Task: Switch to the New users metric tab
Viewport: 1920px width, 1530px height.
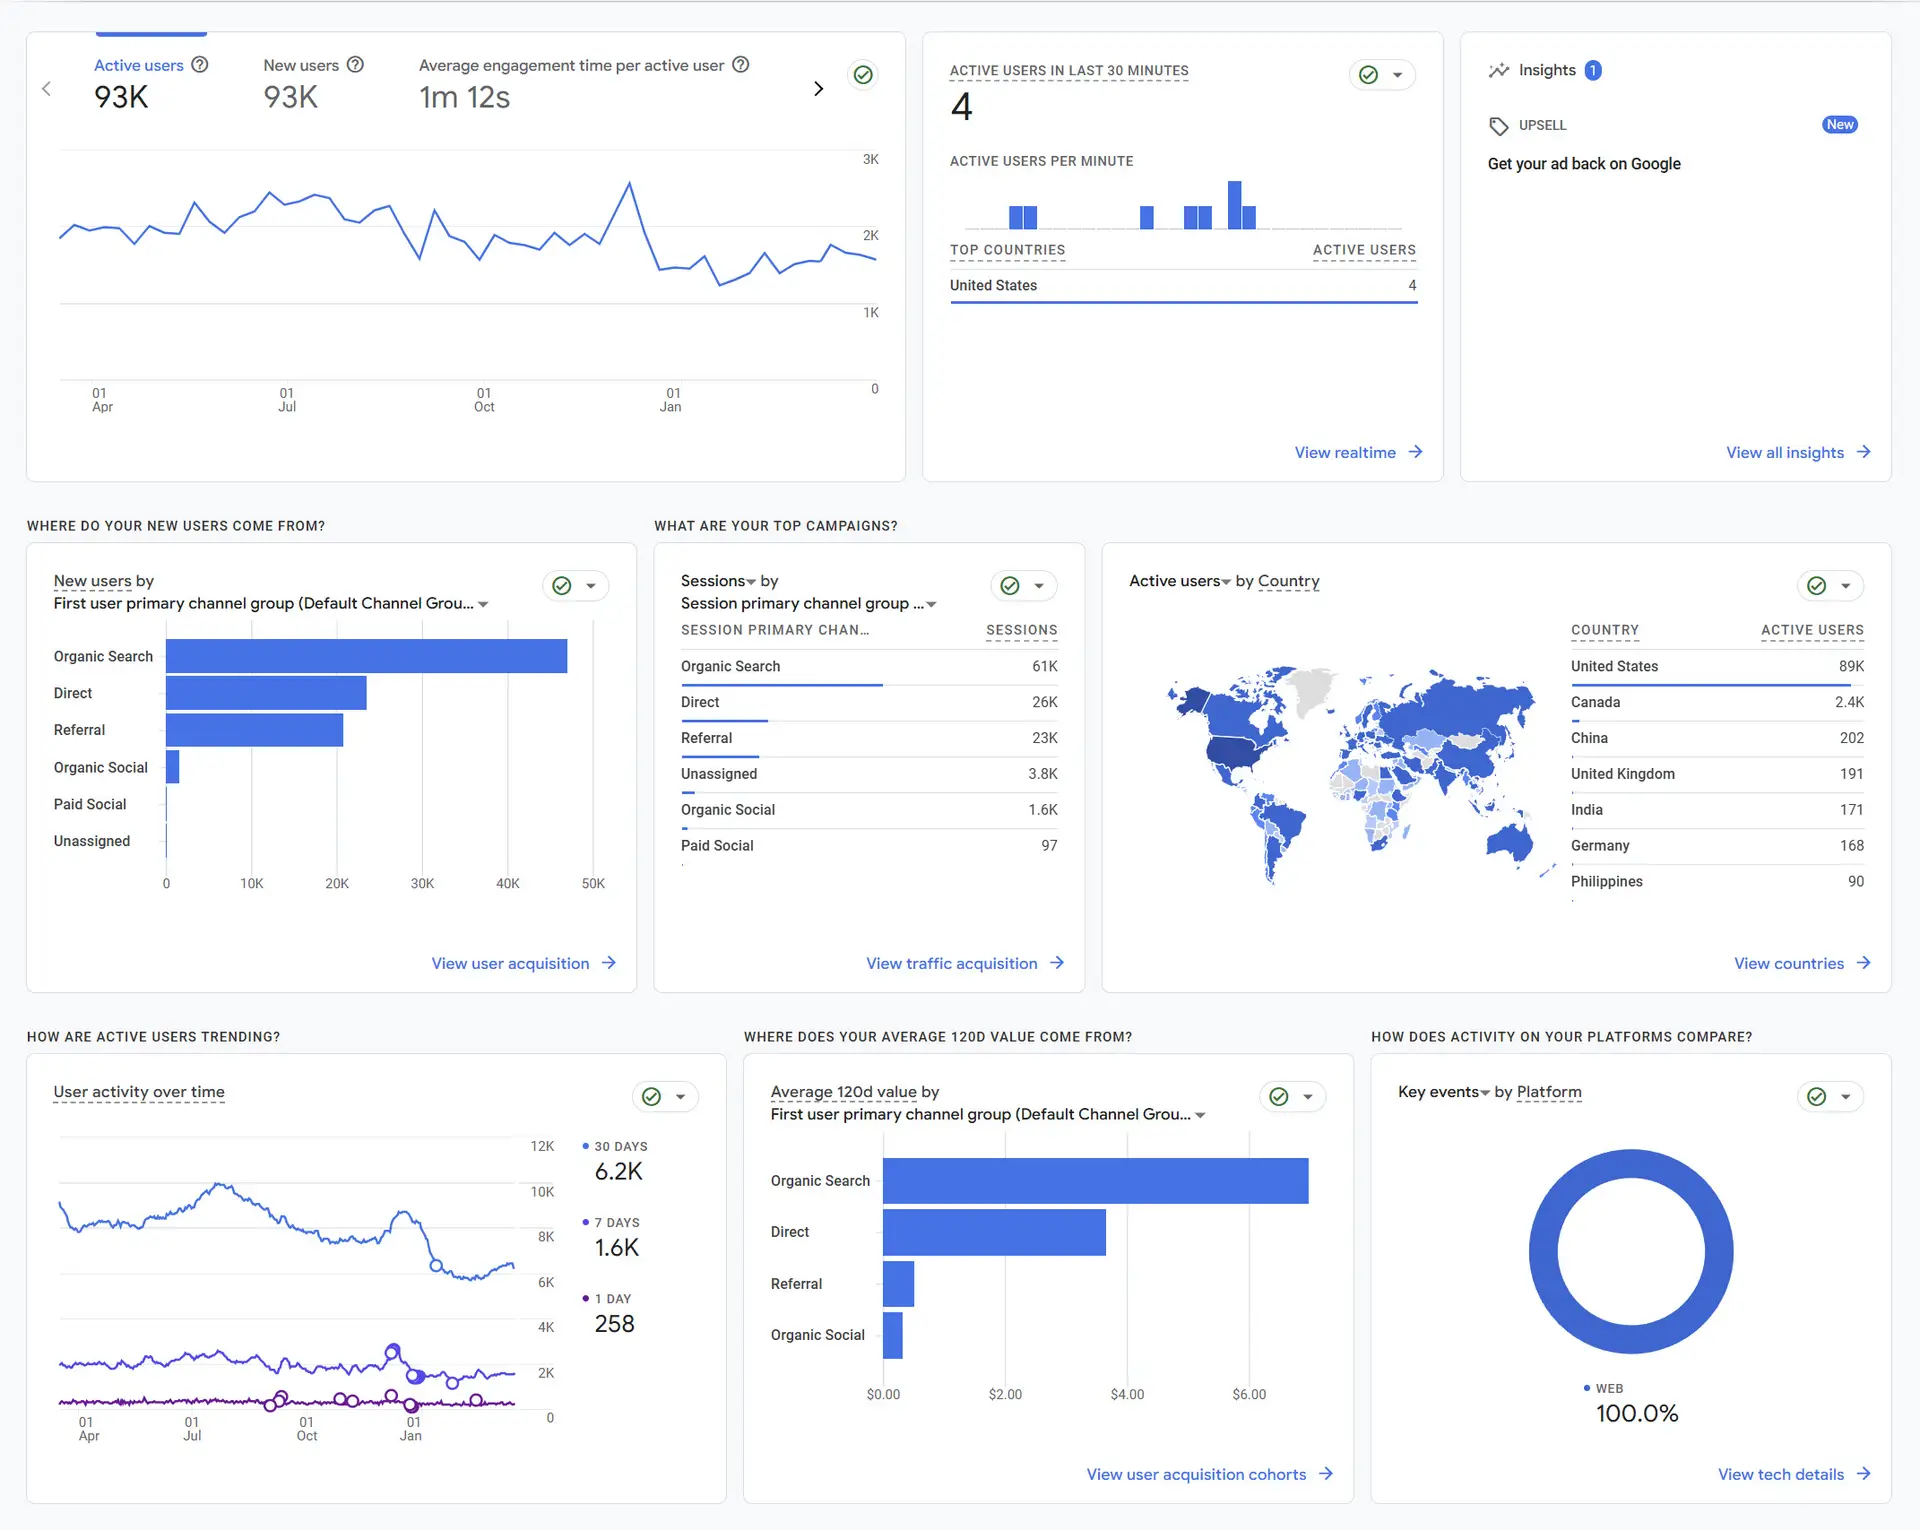Action: coord(302,64)
